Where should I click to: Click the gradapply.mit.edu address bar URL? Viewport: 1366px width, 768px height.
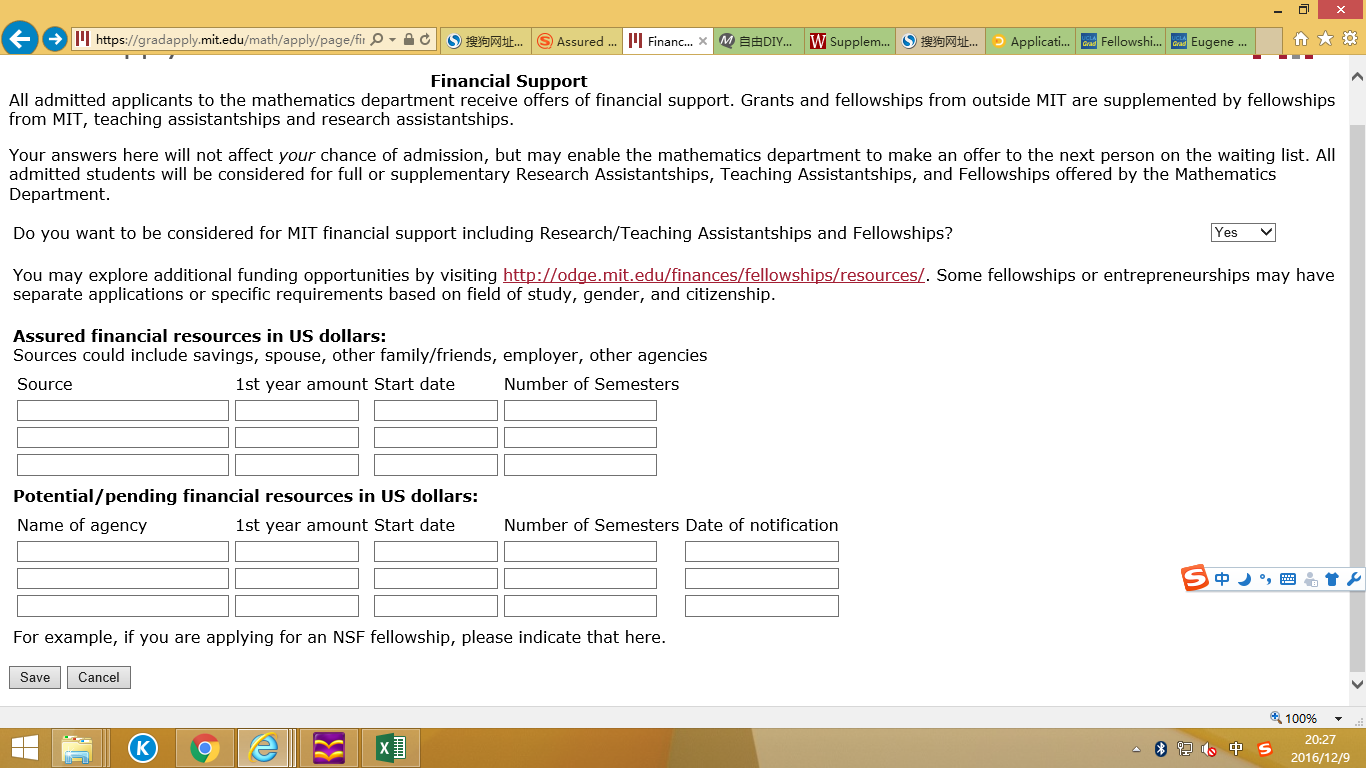(230, 40)
